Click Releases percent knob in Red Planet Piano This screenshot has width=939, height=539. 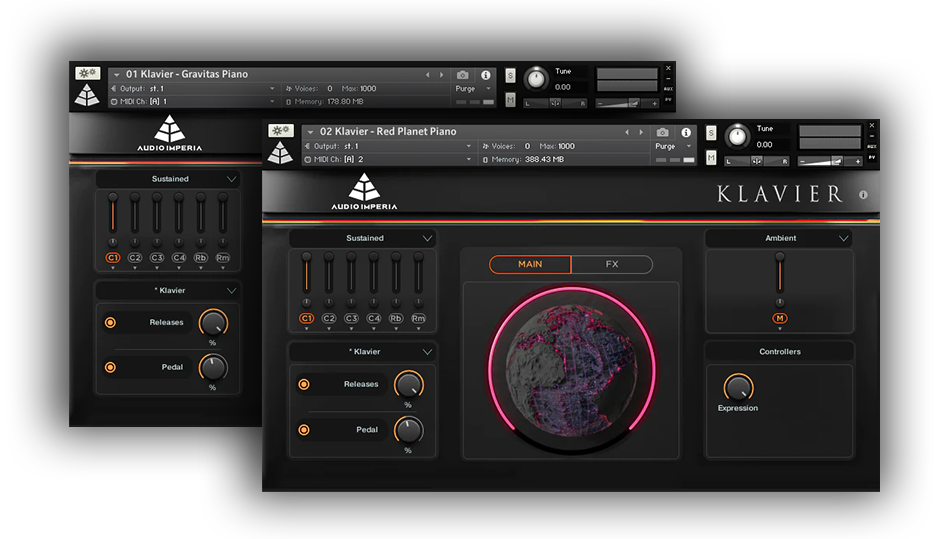[408, 384]
